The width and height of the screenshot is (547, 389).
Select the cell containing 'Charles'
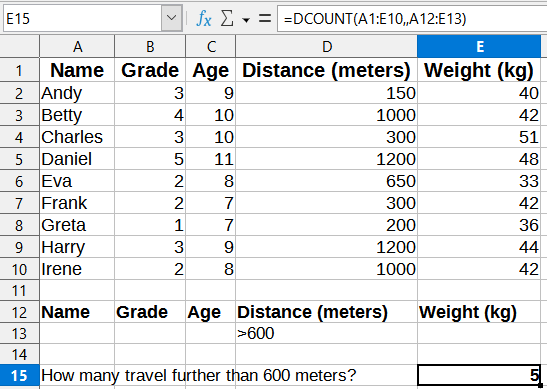point(77,137)
